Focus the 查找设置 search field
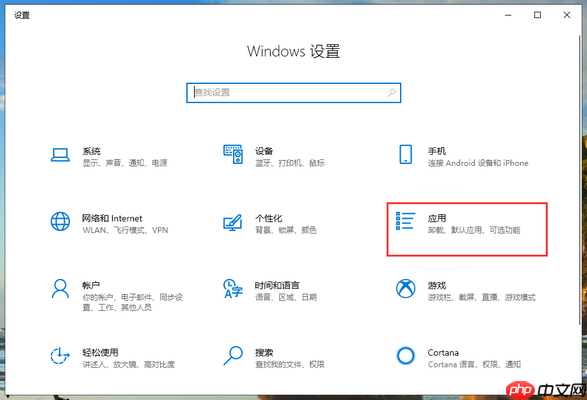The image size is (587, 400). [x=294, y=93]
